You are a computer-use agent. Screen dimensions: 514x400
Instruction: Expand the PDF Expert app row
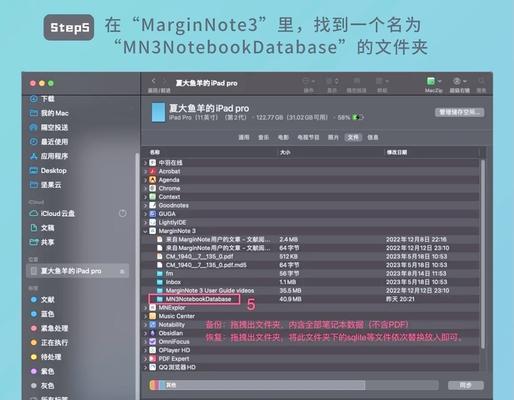(x=145, y=359)
